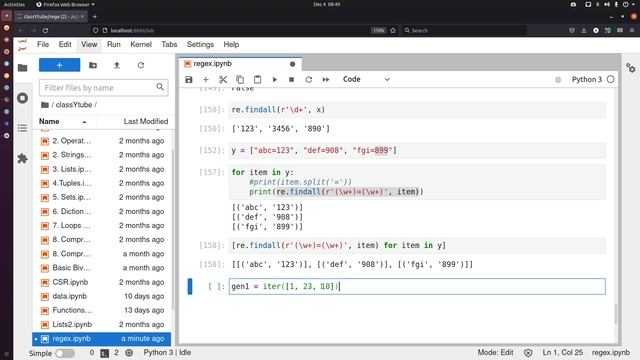Click cell with y = list assignment
This screenshot has height=360, width=640.
point(417,151)
